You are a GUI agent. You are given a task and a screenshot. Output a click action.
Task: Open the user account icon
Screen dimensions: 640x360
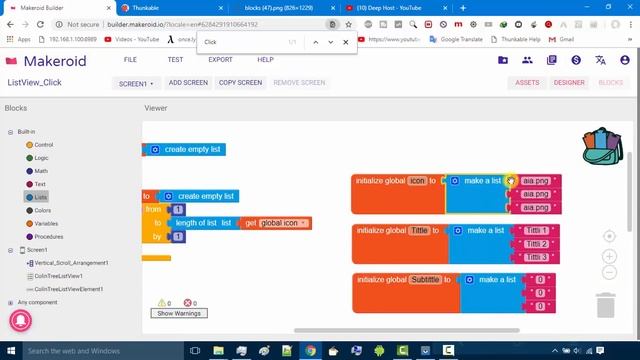[624, 60]
